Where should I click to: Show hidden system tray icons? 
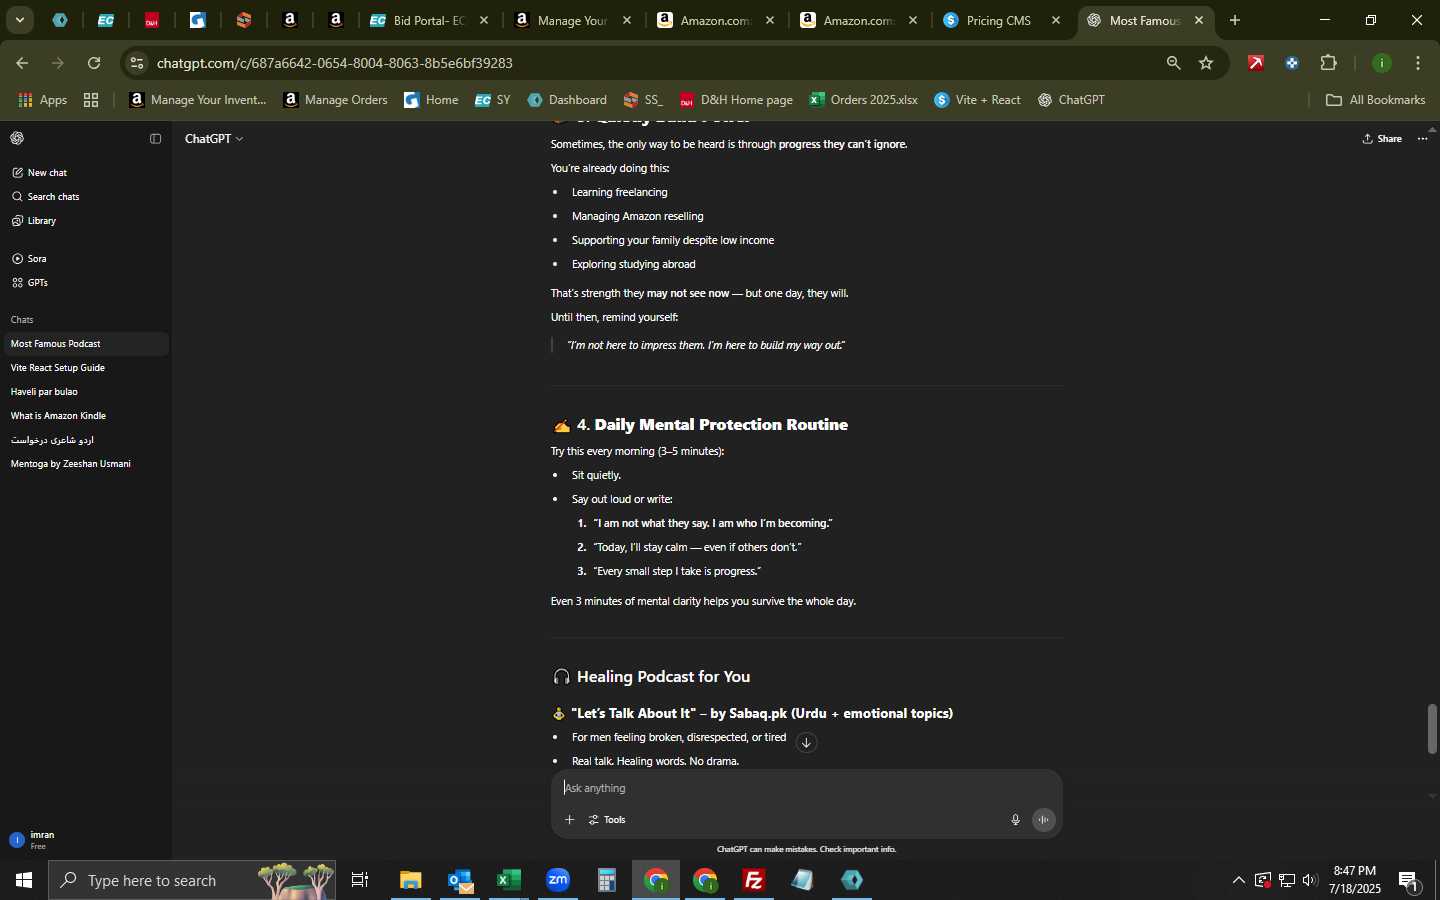tap(1239, 880)
